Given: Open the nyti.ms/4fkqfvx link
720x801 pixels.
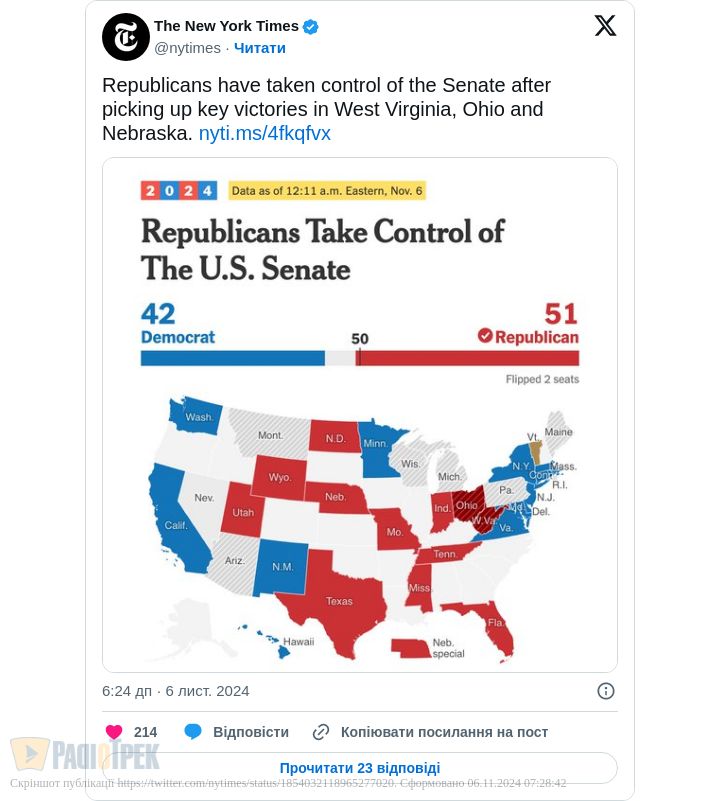Looking at the screenshot, I should [264, 133].
